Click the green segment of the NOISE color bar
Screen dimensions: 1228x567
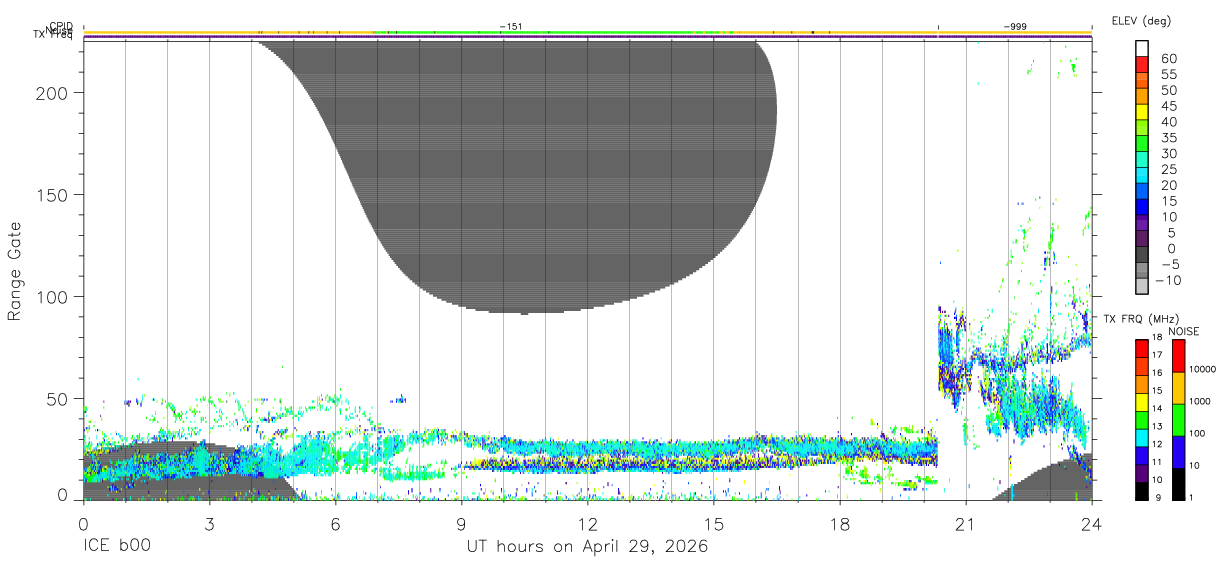pyautogui.click(x=1178, y=420)
